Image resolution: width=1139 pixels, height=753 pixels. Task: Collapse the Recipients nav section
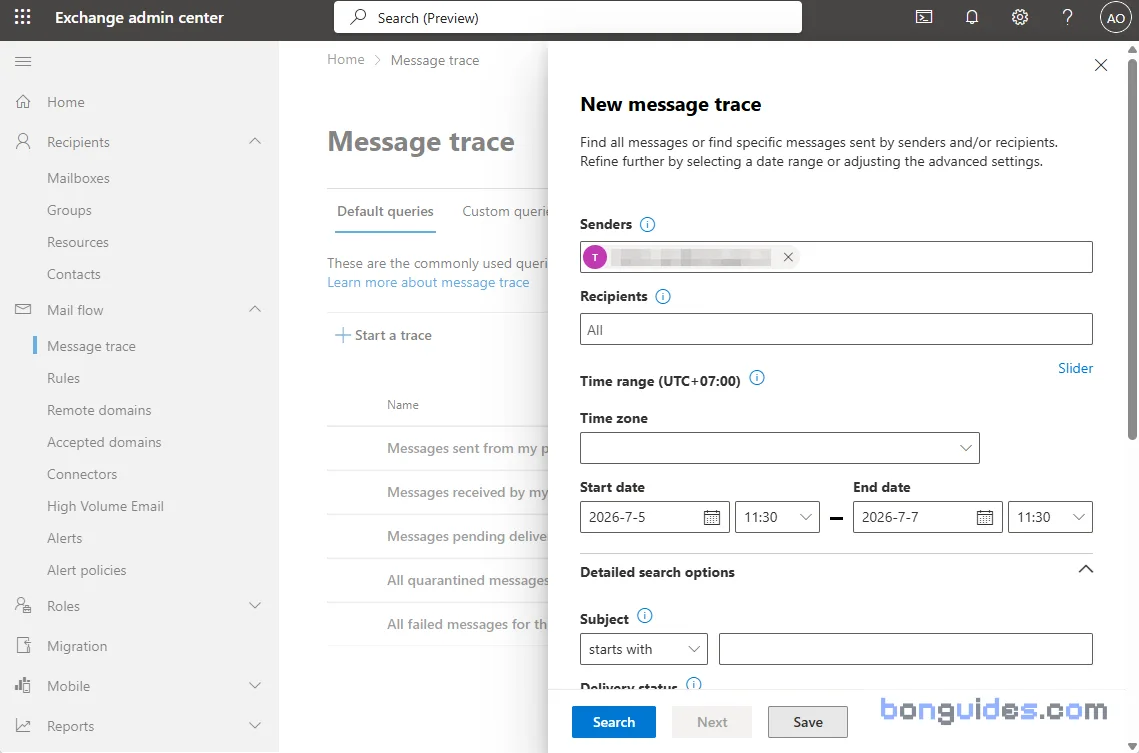(x=255, y=142)
